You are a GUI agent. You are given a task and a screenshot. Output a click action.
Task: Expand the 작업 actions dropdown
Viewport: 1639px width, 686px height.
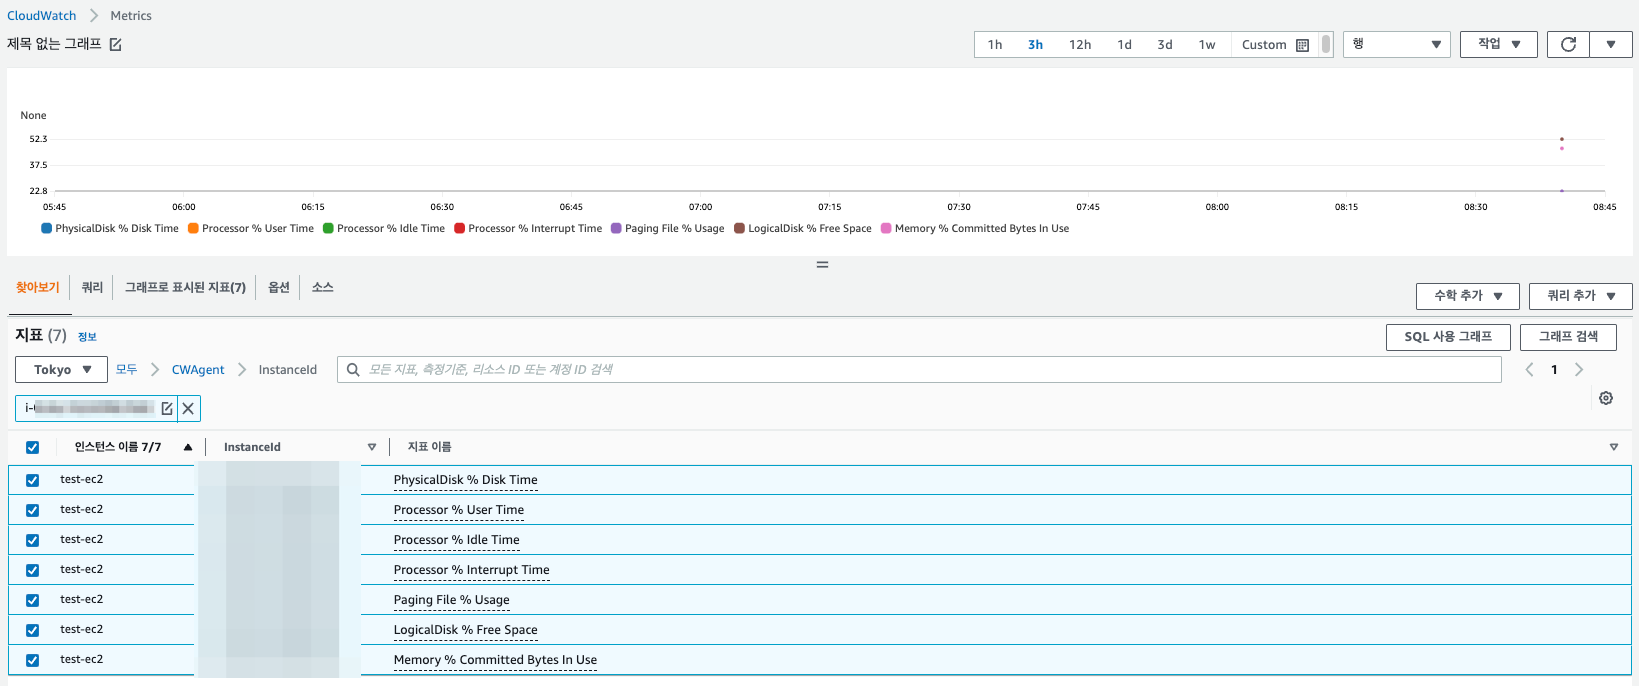[x=1498, y=44]
